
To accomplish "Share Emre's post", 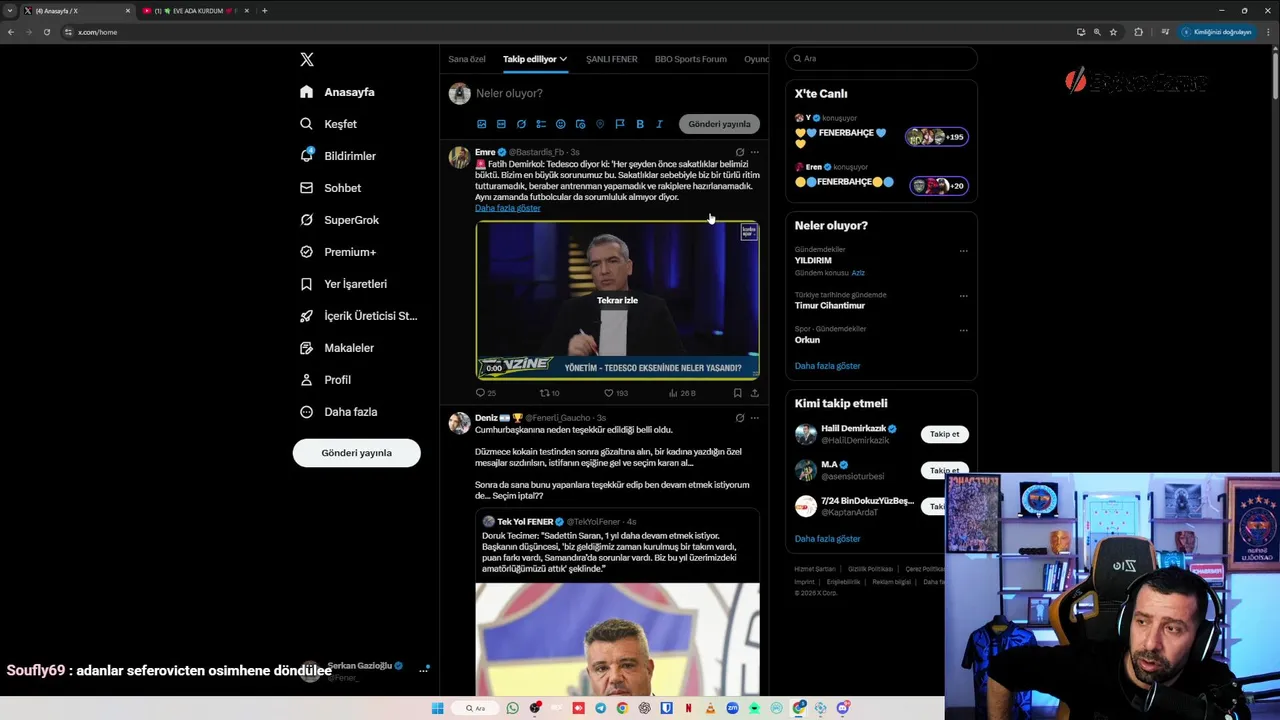I will [754, 393].
